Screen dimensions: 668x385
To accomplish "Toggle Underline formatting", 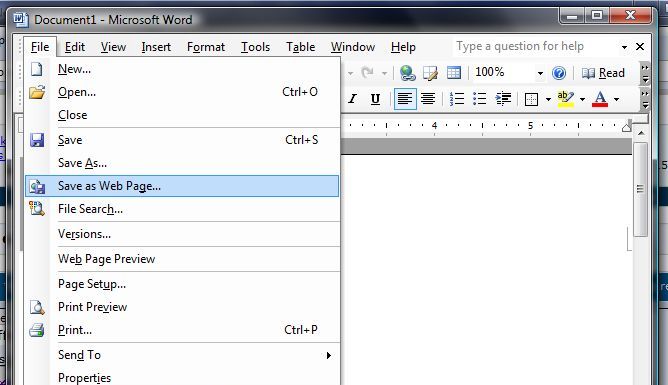I will pyautogui.click(x=375, y=99).
